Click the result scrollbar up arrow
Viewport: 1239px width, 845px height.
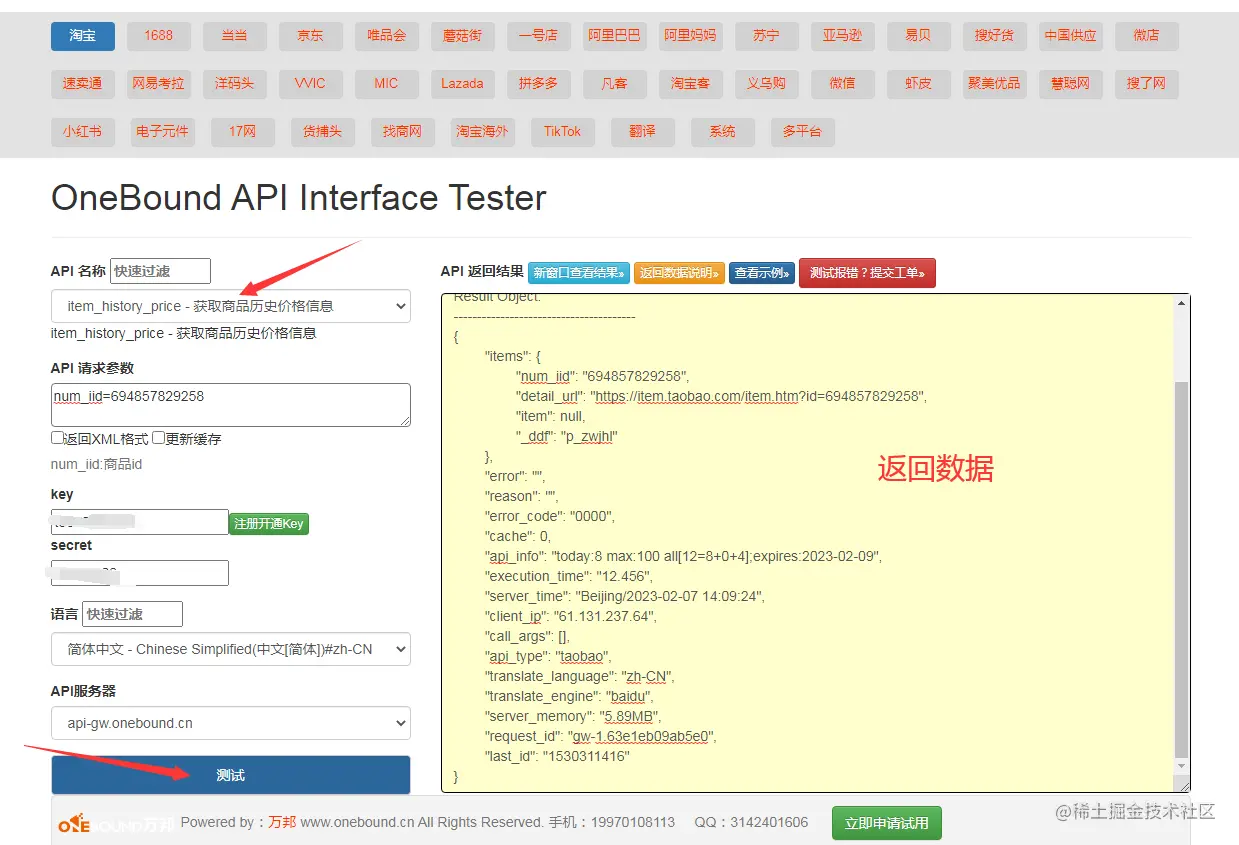[1182, 303]
